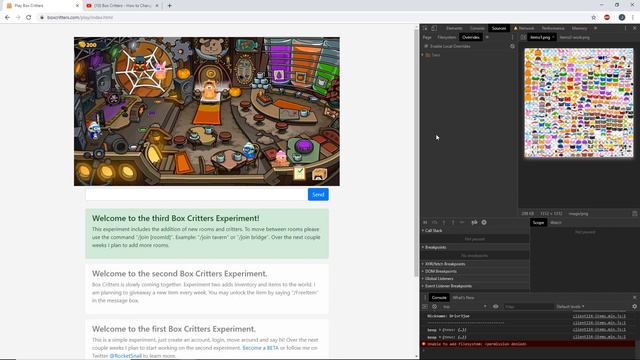Click the checklist icon in game
This screenshot has height=360, width=640.
pyautogui.click(x=299, y=173)
